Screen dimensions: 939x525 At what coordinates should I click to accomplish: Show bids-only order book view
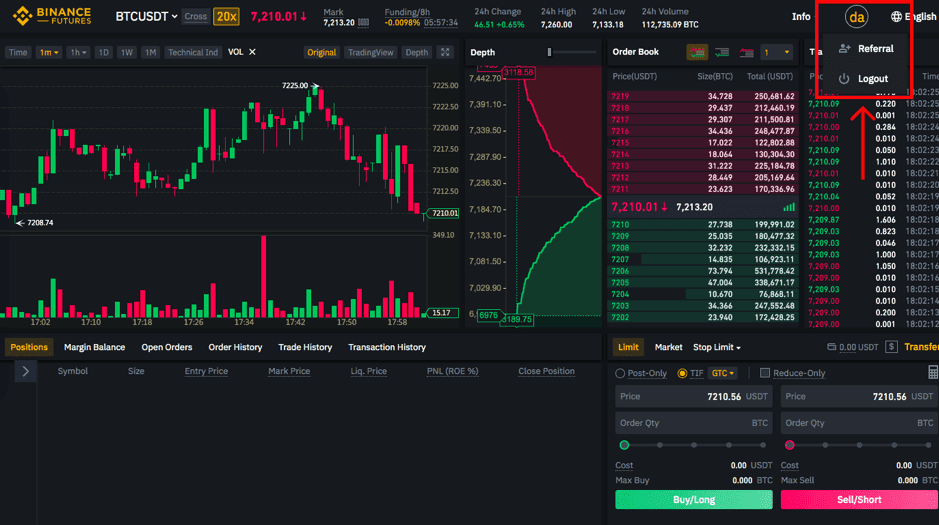click(722, 52)
